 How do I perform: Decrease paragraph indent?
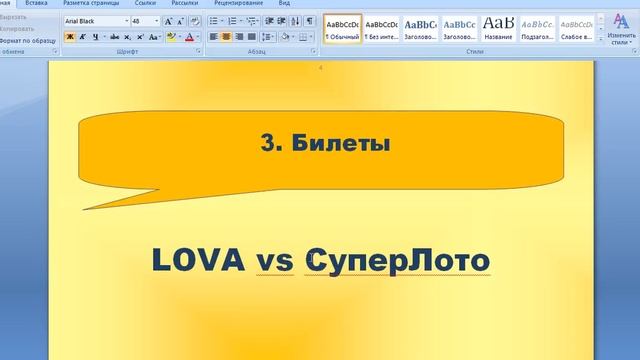(269, 21)
